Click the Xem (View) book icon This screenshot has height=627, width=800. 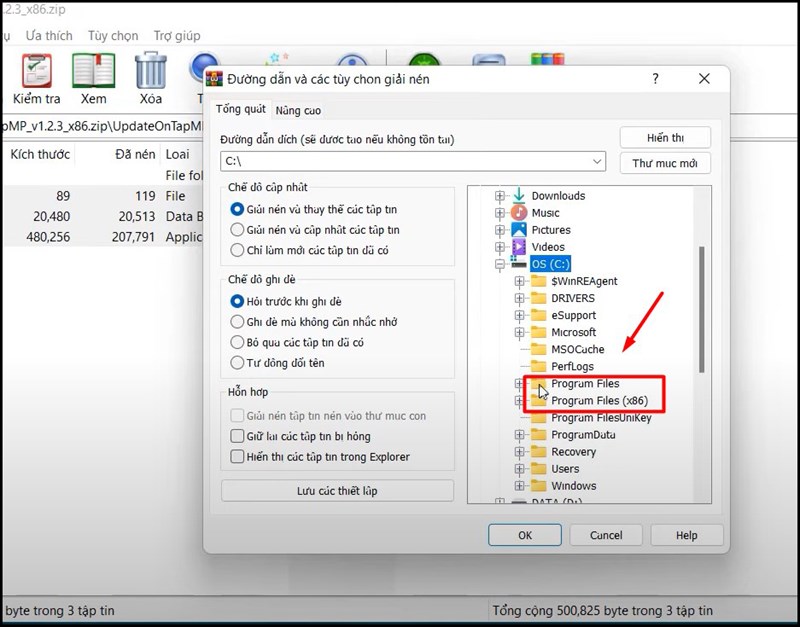point(93,70)
